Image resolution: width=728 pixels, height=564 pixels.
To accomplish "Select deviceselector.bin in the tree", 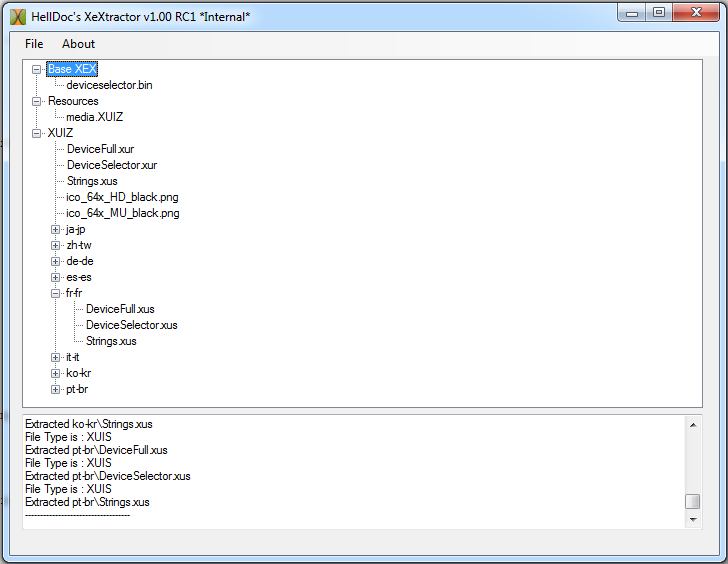I will 109,85.
